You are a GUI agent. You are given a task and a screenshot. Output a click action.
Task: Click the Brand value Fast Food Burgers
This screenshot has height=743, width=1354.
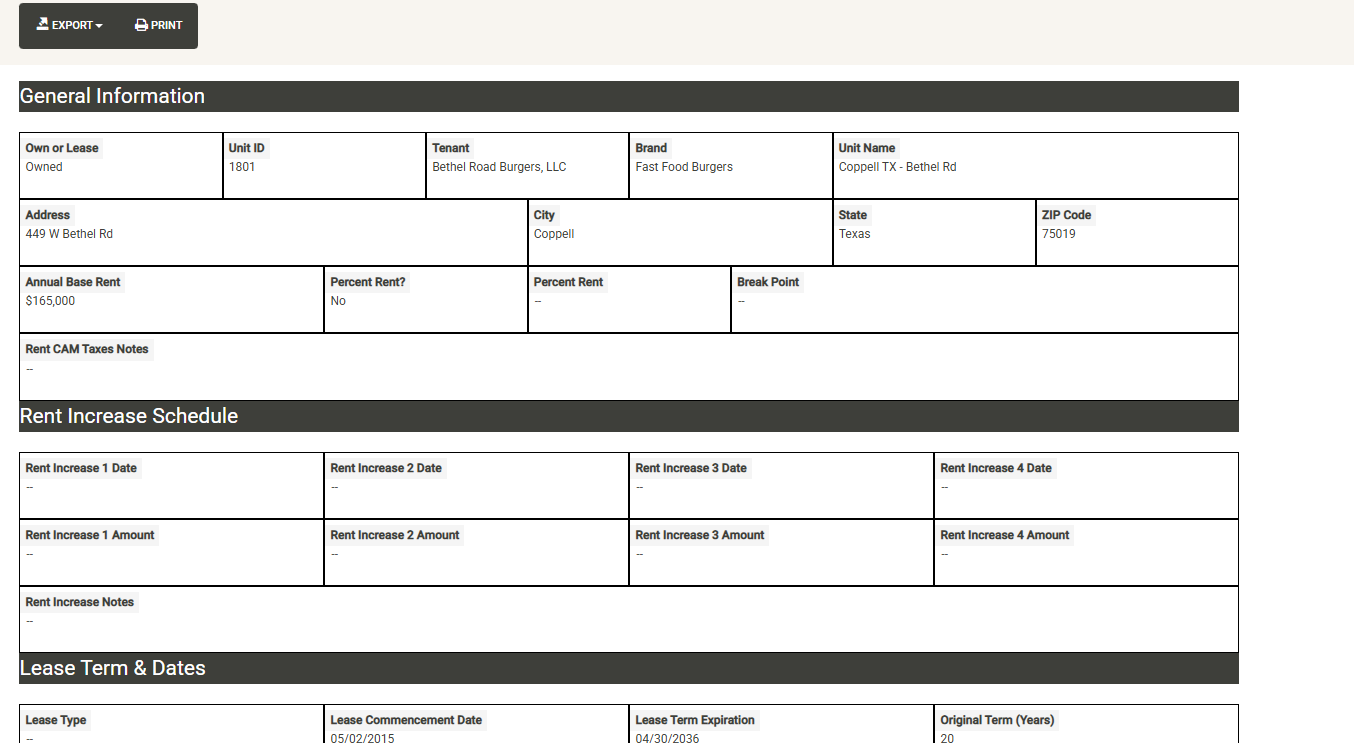(x=684, y=167)
